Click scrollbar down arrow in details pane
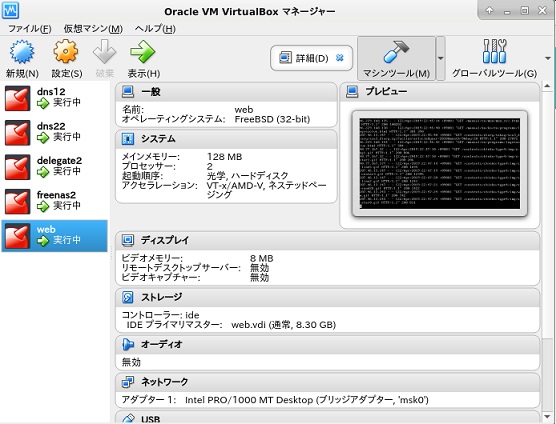 547,416
